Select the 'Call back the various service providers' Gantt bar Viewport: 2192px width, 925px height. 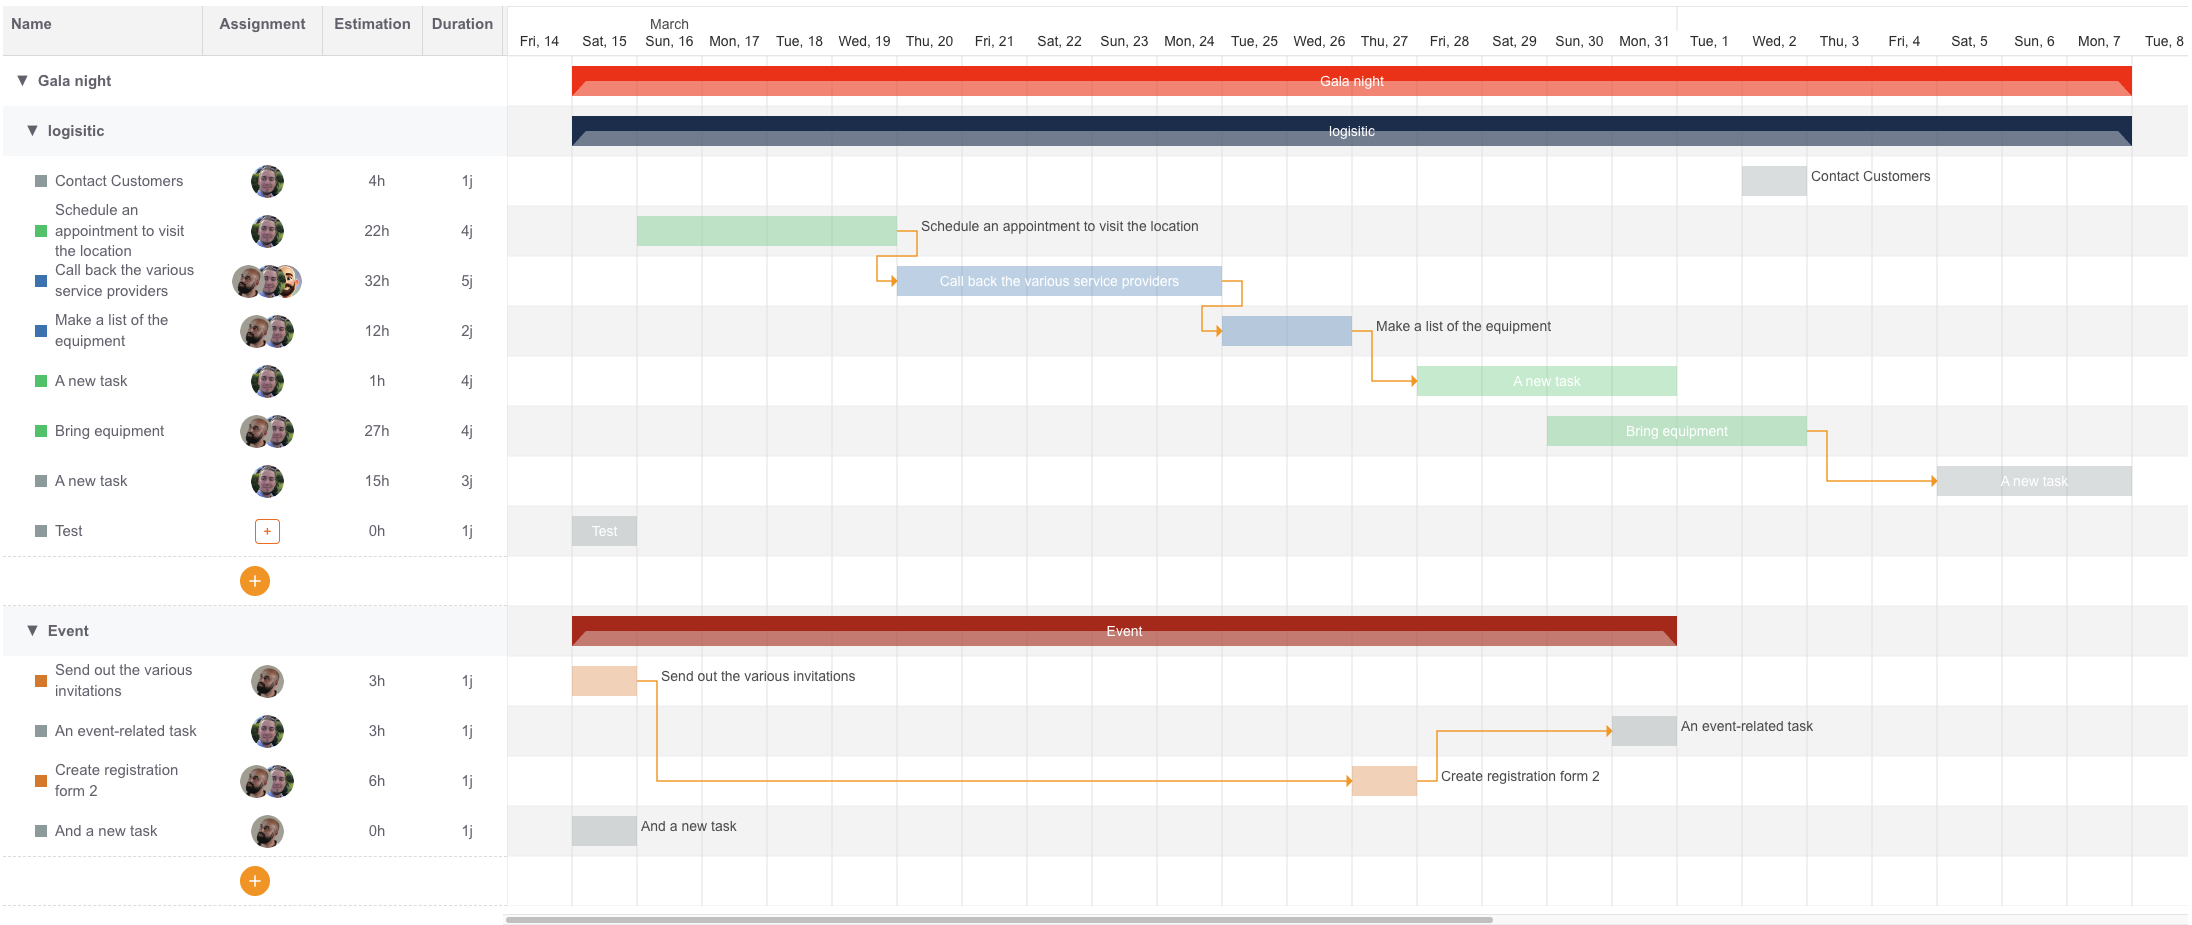click(x=1058, y=281)
